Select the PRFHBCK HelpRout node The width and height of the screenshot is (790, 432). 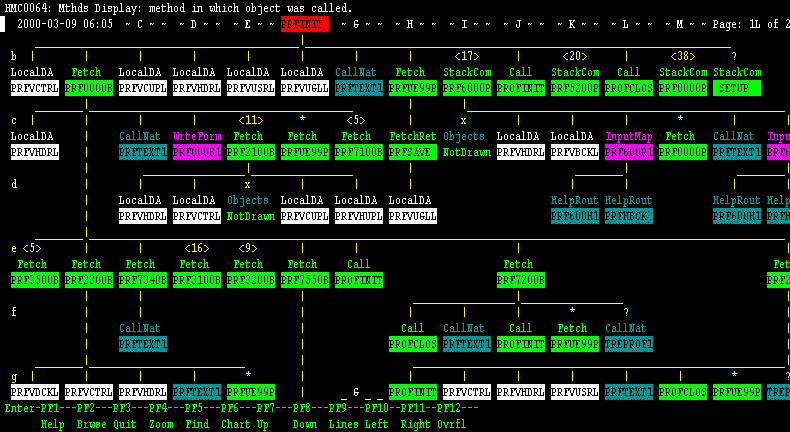coord(629,216)
